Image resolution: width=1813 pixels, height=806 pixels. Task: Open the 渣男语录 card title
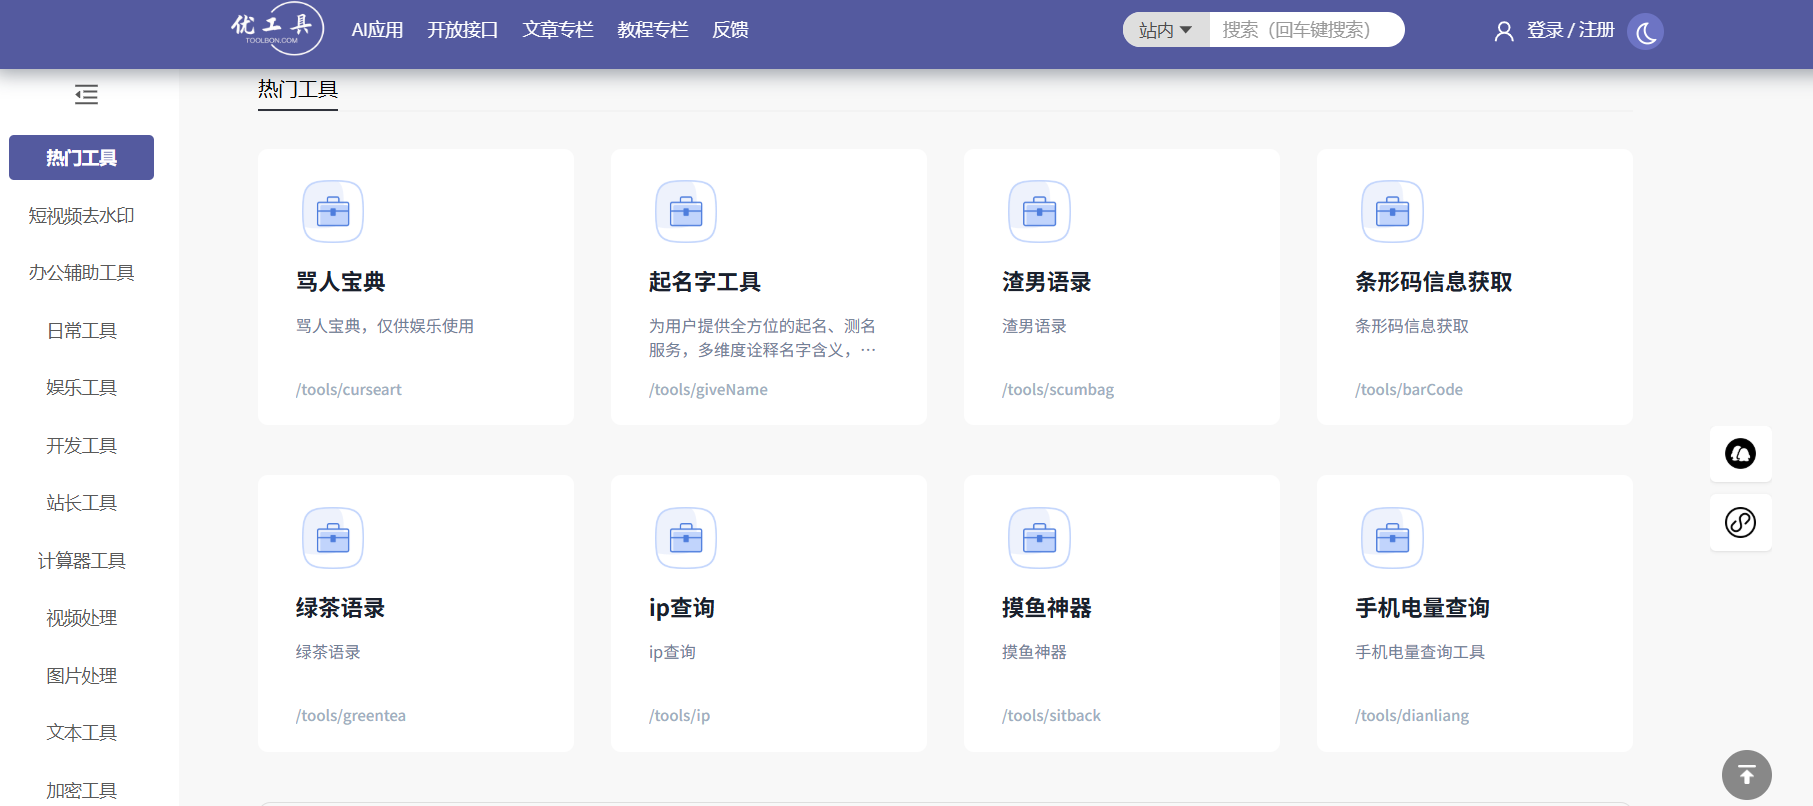(x=1046, y=282)
